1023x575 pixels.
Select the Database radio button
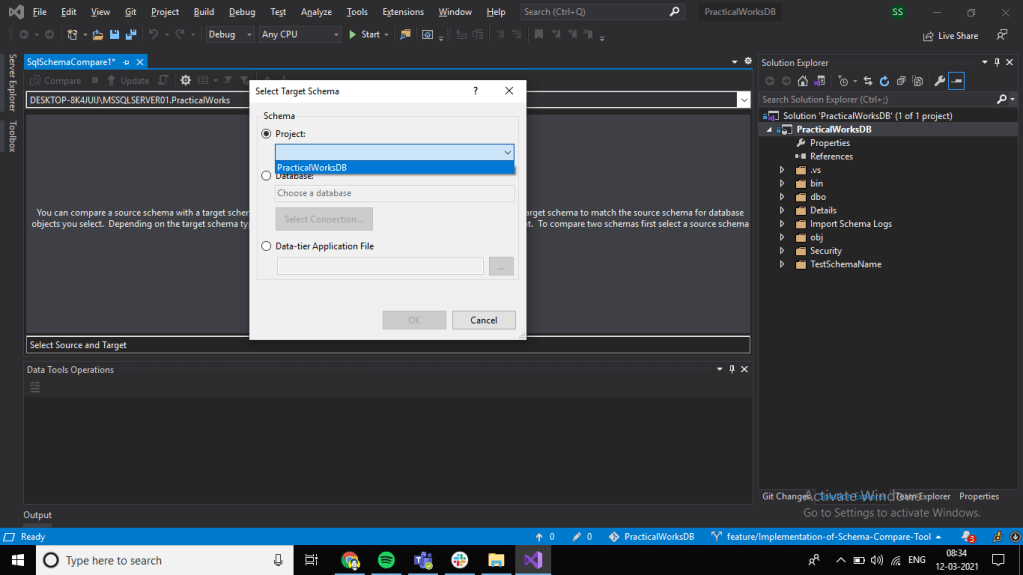point(266,176)
